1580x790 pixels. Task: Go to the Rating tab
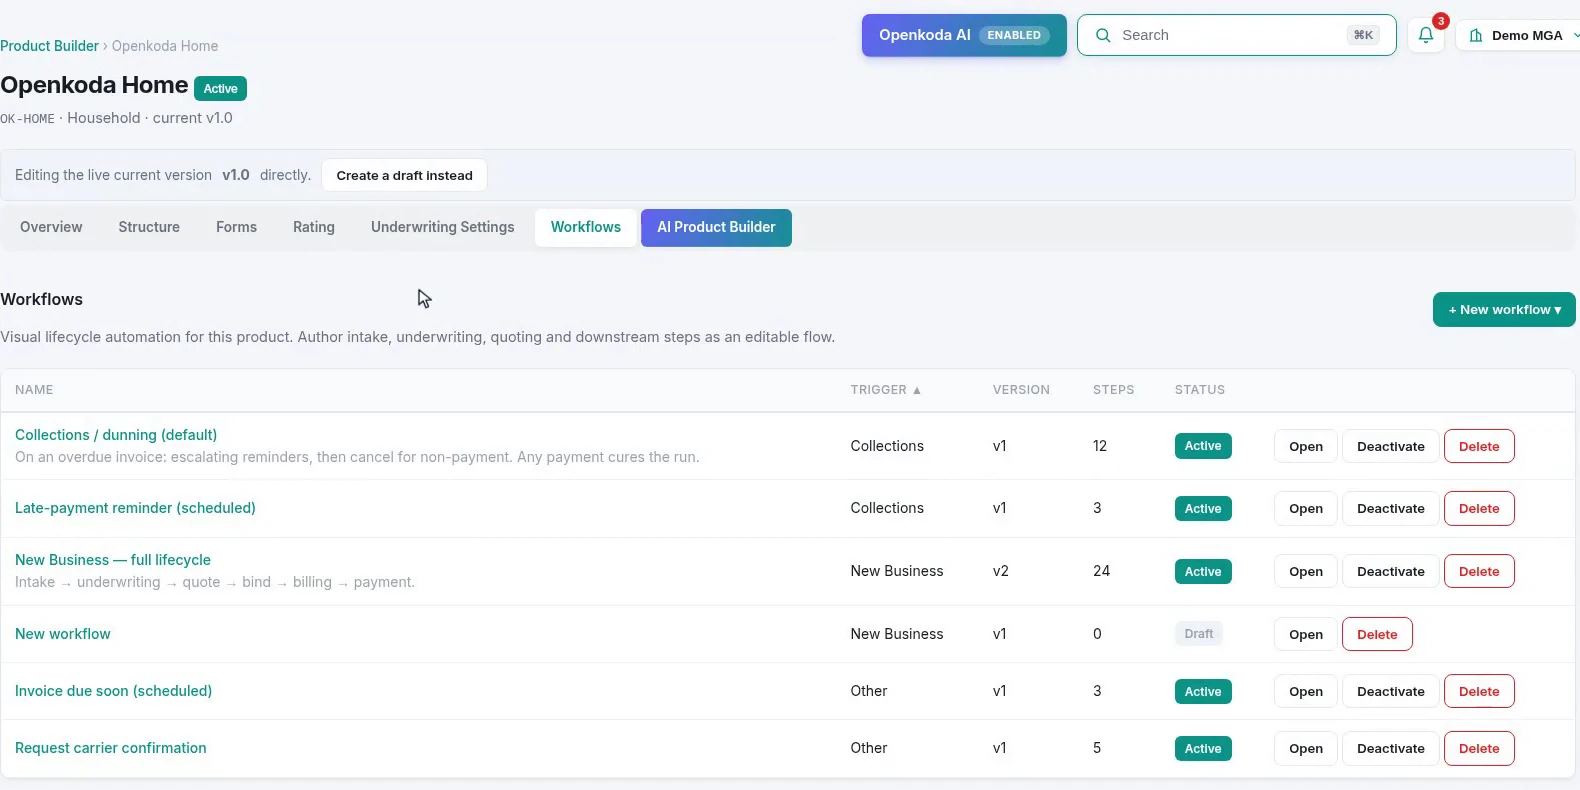click(x=314, y=227)
